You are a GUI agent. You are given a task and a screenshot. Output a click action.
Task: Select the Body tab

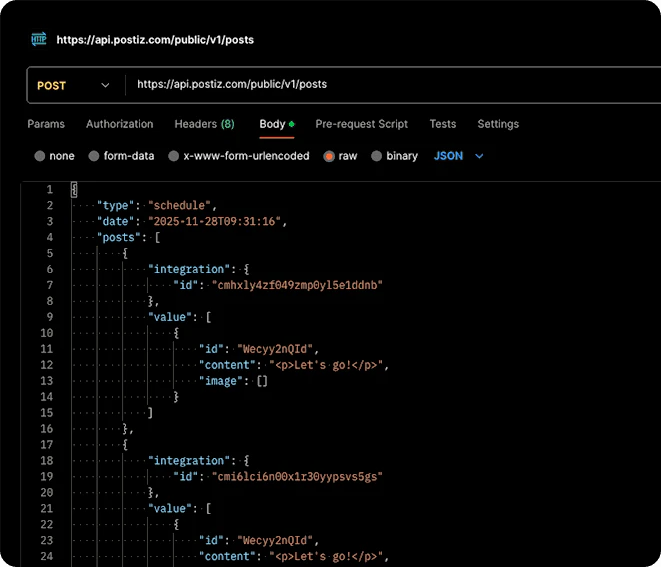coord(272,124)
